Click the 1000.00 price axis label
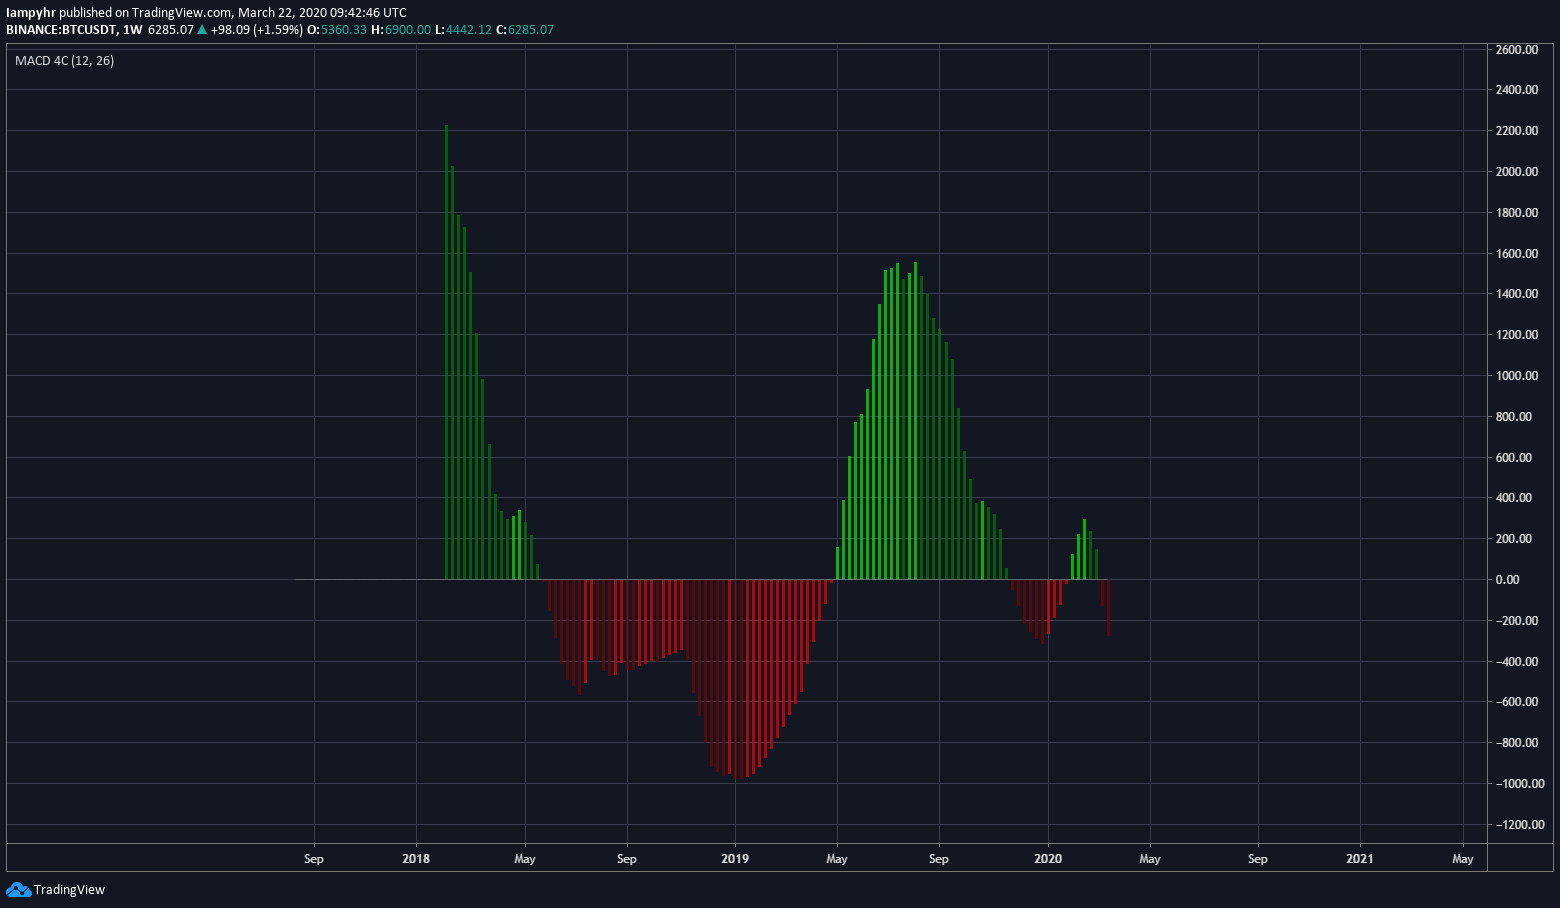The image size is (1560, 908). (1517, 376)
